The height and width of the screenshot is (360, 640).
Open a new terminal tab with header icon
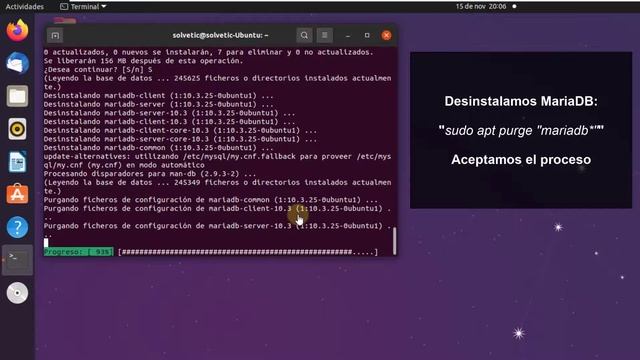55,36
